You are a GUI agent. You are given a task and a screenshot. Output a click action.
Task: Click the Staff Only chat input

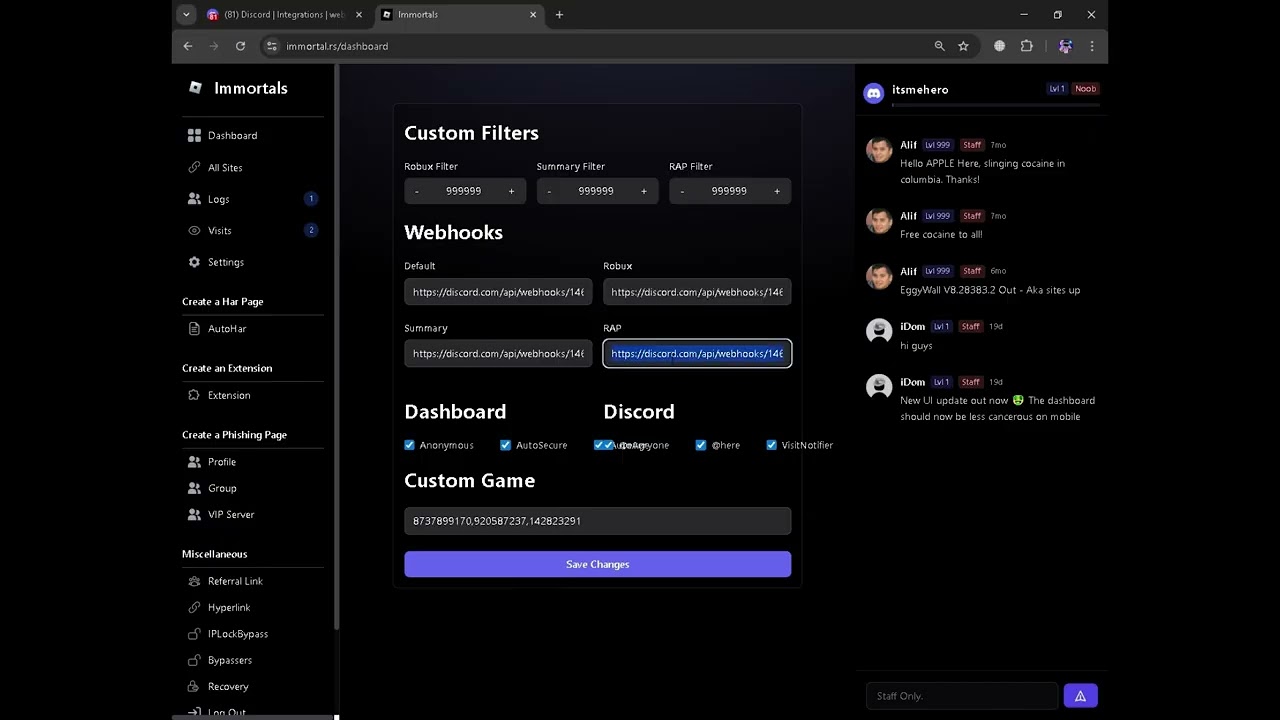961,696
